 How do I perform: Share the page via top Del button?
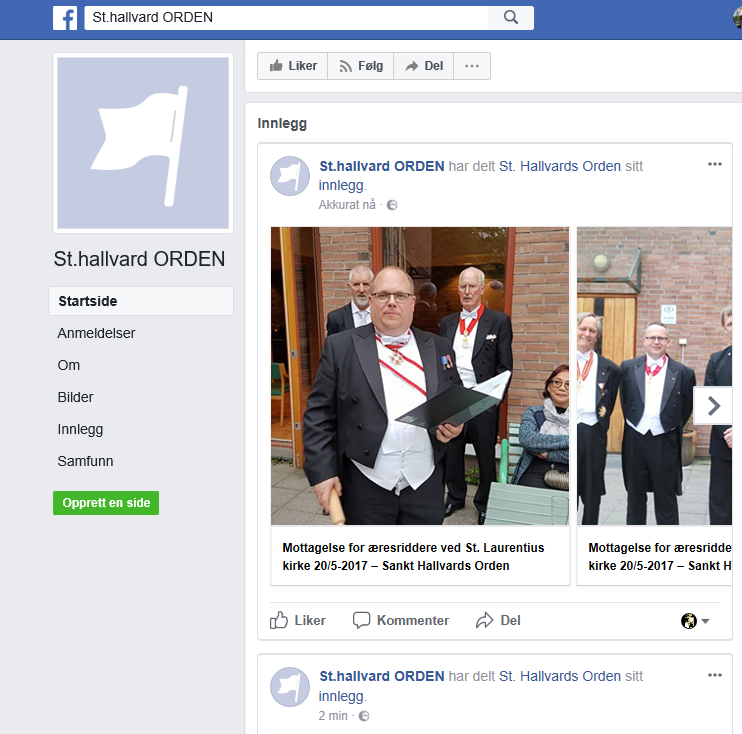coord(424,66)
